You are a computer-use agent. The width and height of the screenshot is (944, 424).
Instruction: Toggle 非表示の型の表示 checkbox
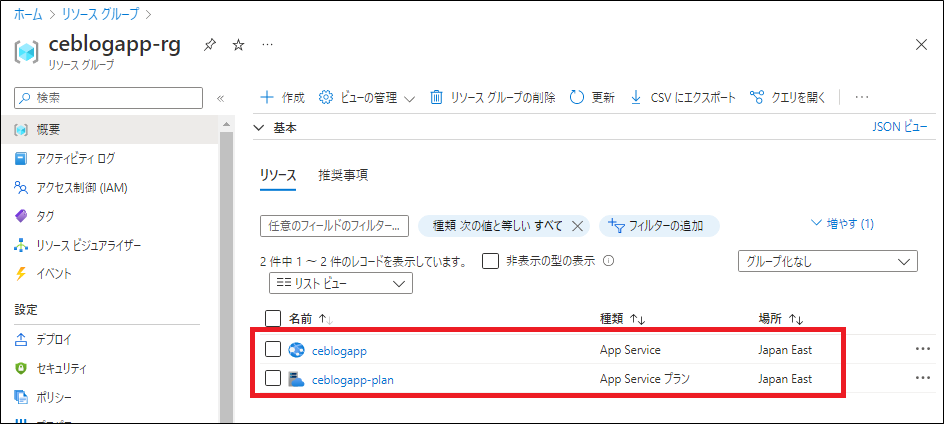(491, 261)
